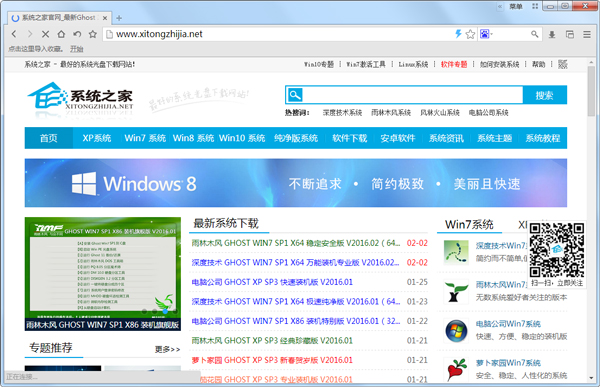Click the collapse arrow left of 菜单

(500, 6)
